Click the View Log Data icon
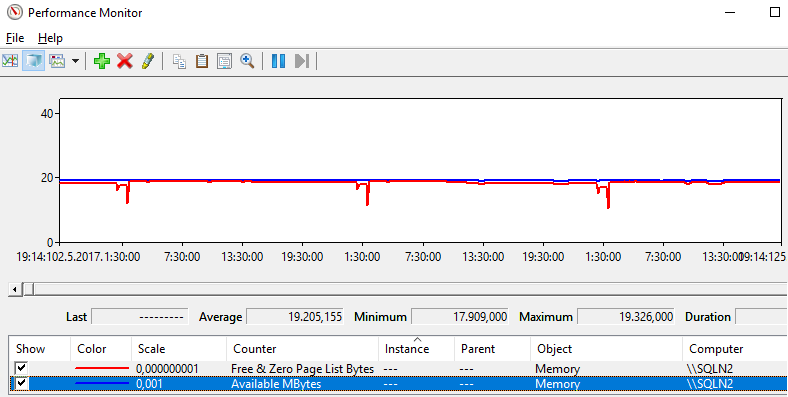 coord(33,61)
